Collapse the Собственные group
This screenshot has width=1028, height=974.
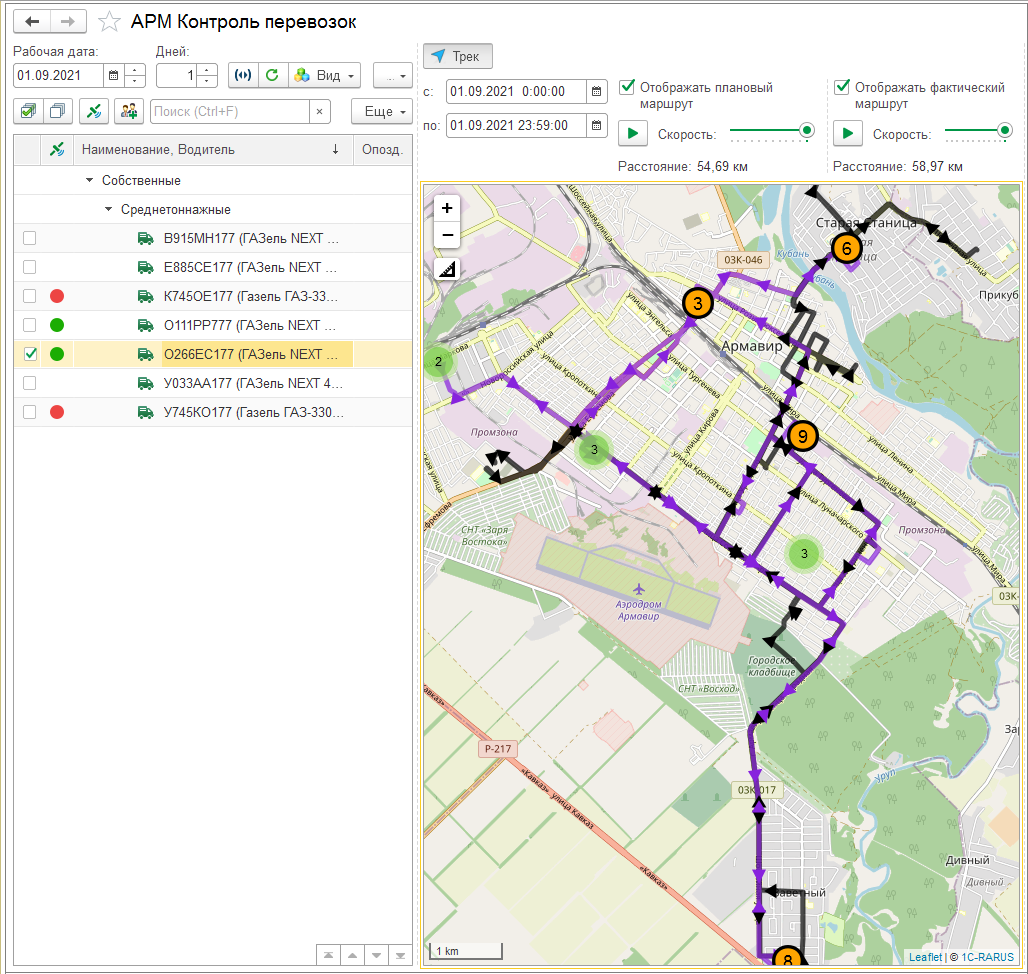pos(89,181)
